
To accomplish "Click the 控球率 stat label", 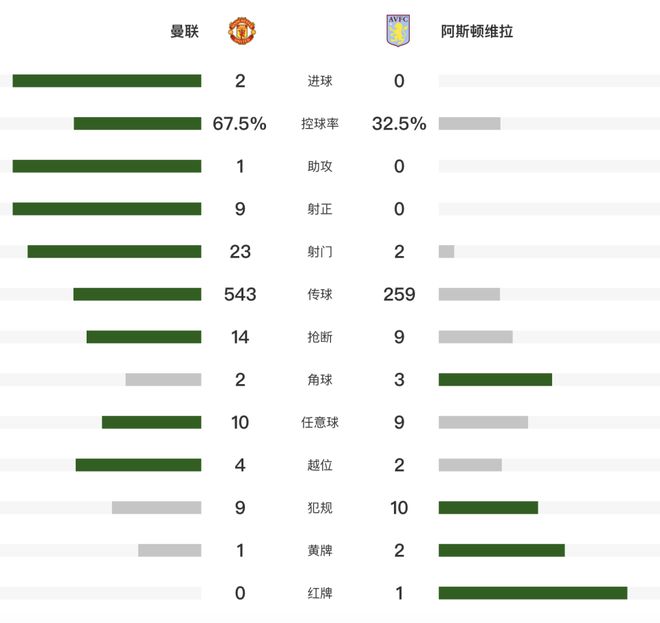I will tap(320, 124).
